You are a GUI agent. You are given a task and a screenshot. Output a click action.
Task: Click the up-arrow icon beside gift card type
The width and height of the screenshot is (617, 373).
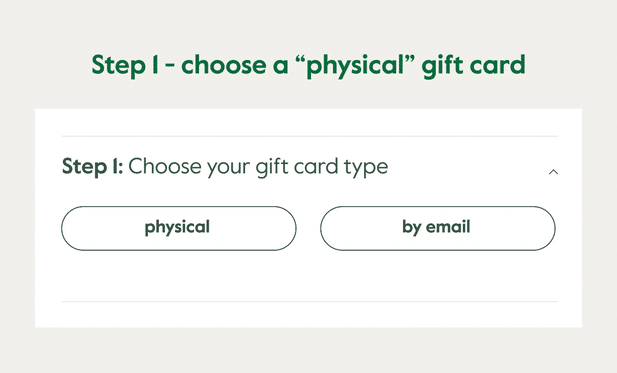coord(553,172)
